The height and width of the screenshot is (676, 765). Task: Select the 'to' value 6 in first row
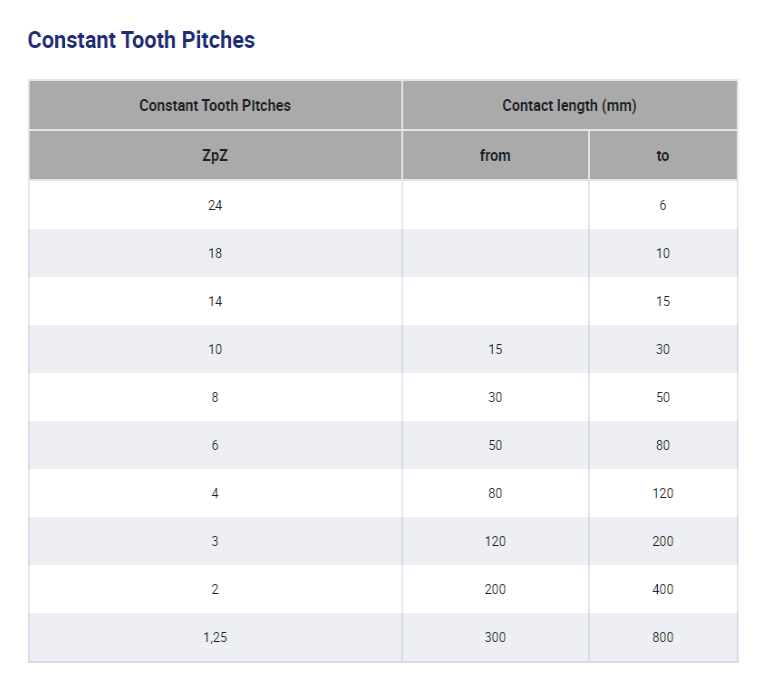coord(663,205)
